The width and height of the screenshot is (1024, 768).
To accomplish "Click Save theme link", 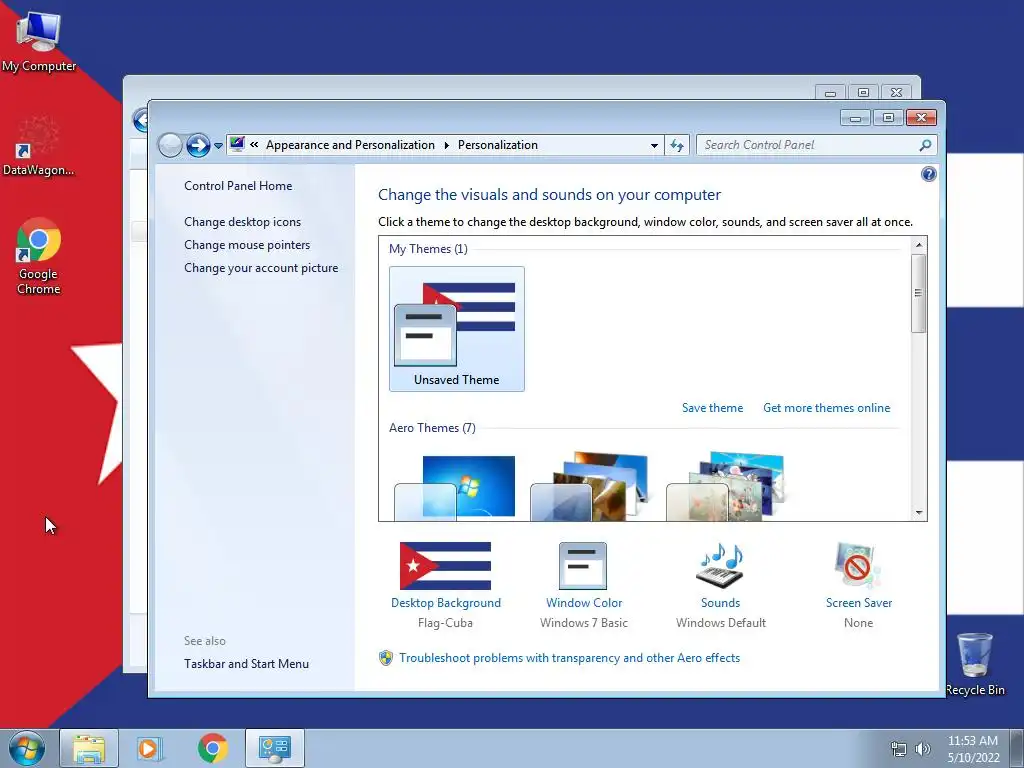I will coord(712,408).
